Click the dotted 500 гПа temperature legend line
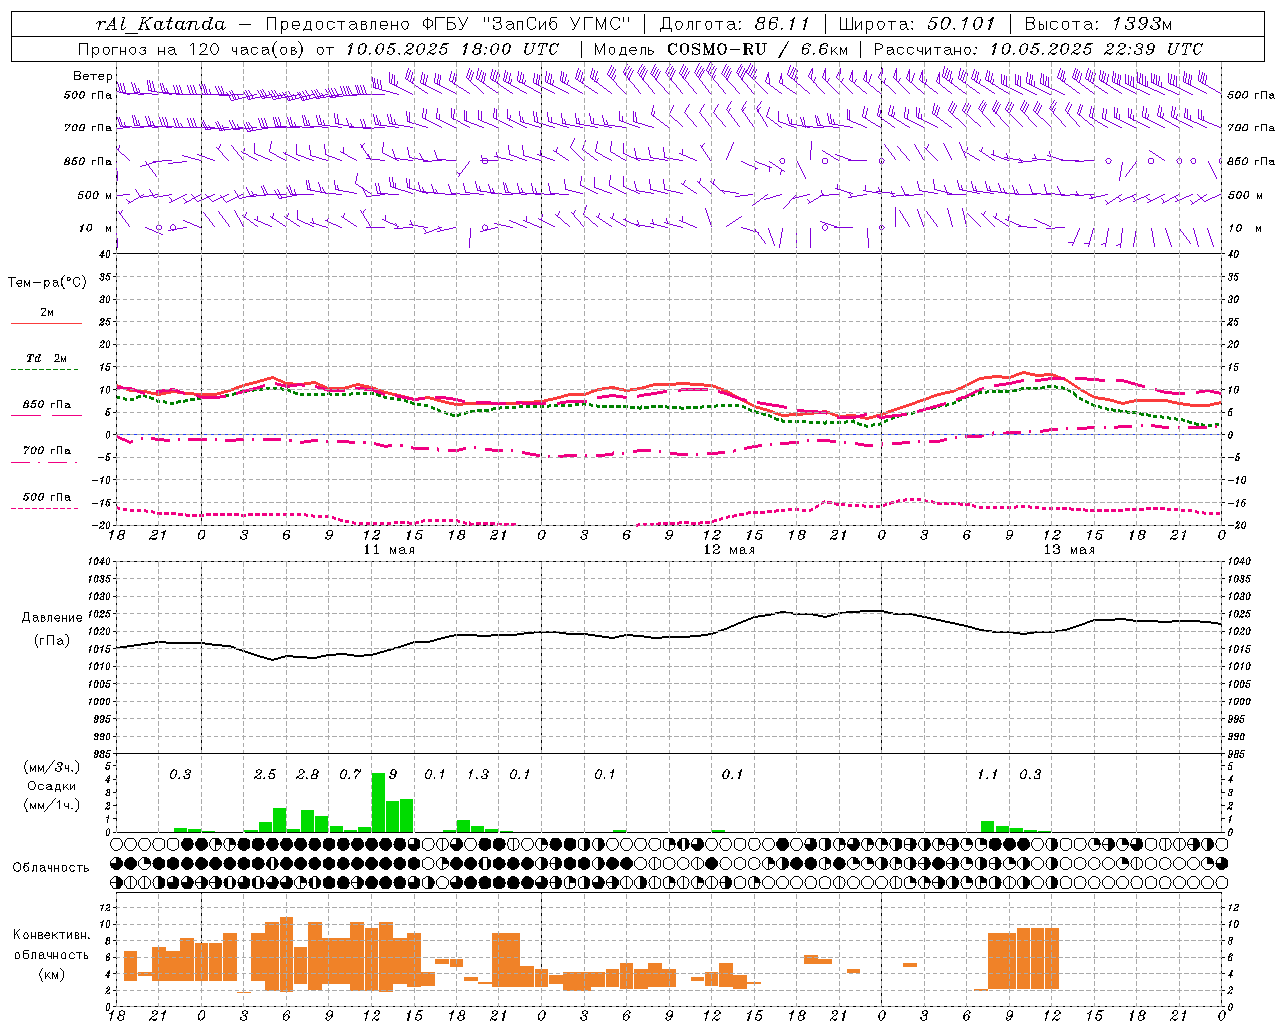This screenshot has height=1024, width=1280. pyautogui.click(x=46, y=509)
